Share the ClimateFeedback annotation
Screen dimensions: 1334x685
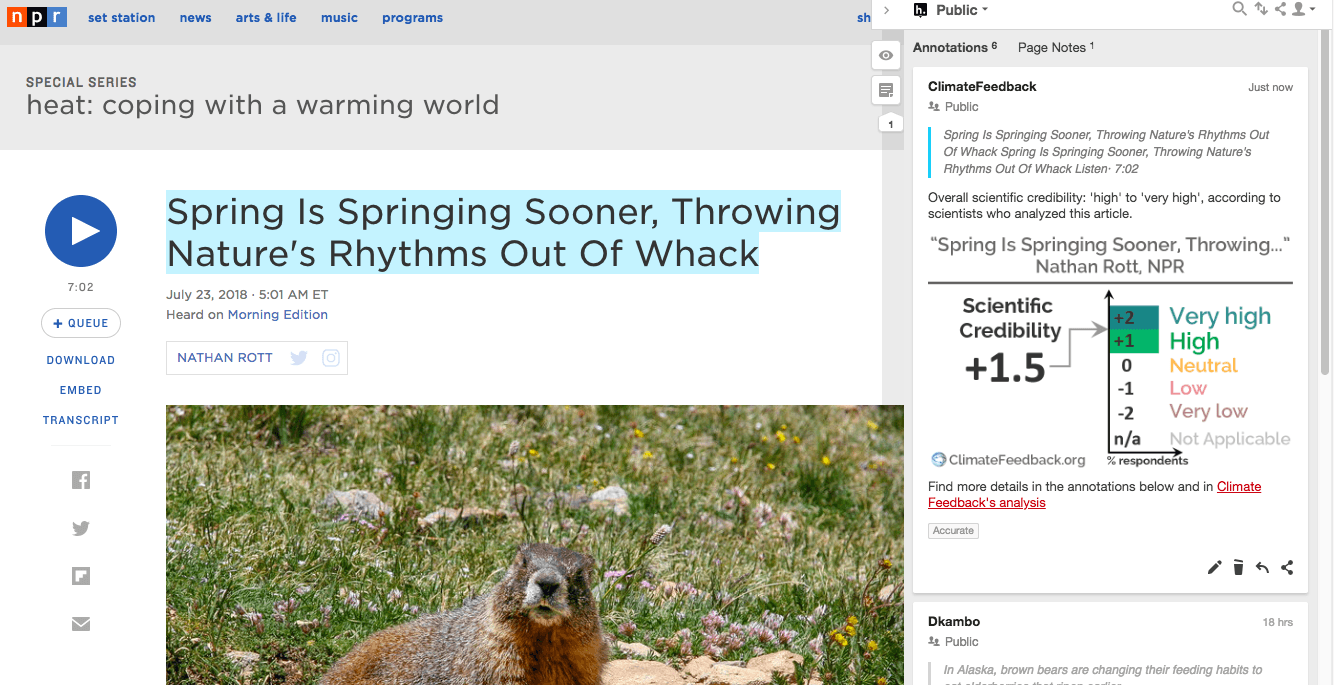pyautogui.click(x=1287, y=568)
